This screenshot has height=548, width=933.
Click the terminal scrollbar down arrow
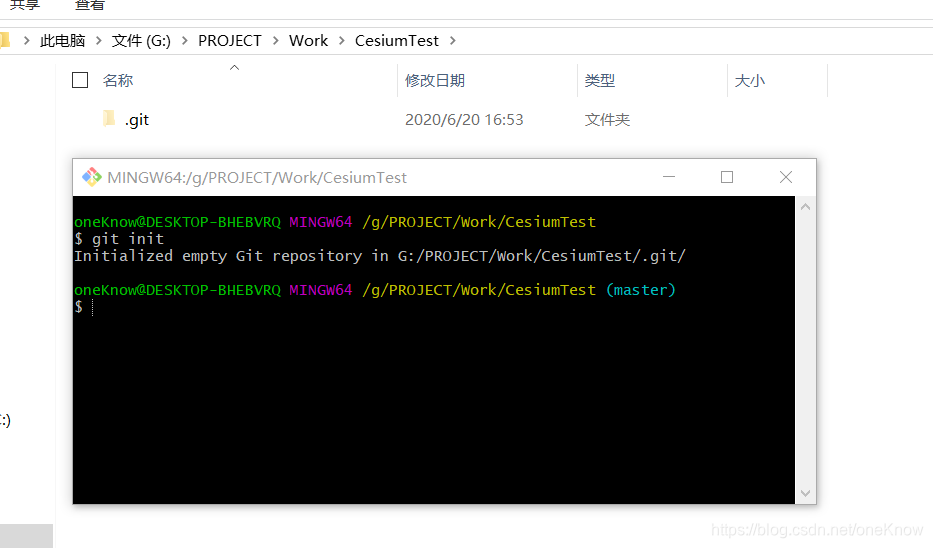pos(806,493)
